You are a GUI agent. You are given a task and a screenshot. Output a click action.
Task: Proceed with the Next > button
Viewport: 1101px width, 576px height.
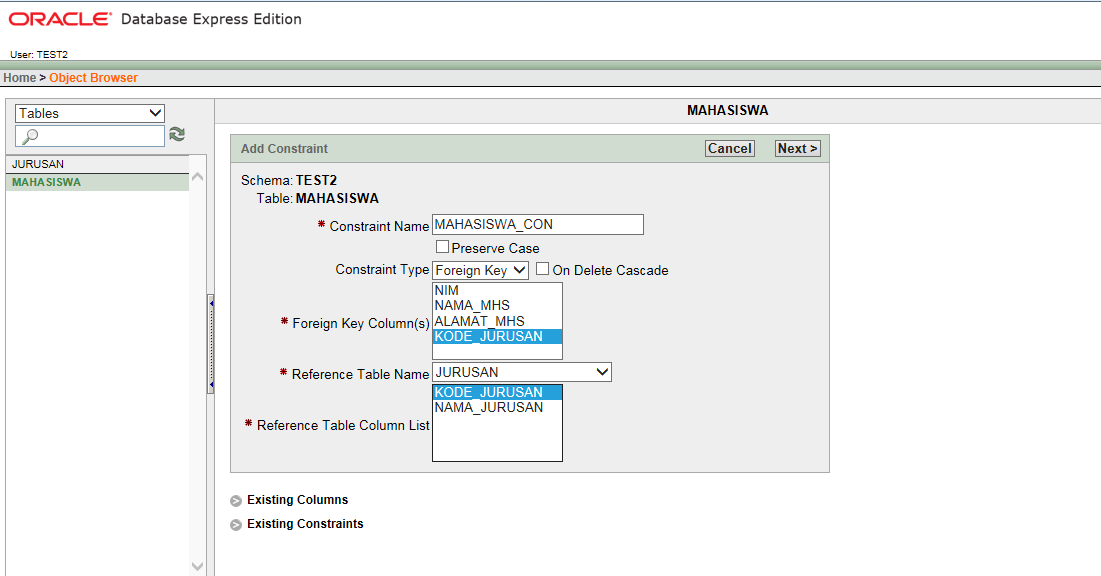click(798, 148)
